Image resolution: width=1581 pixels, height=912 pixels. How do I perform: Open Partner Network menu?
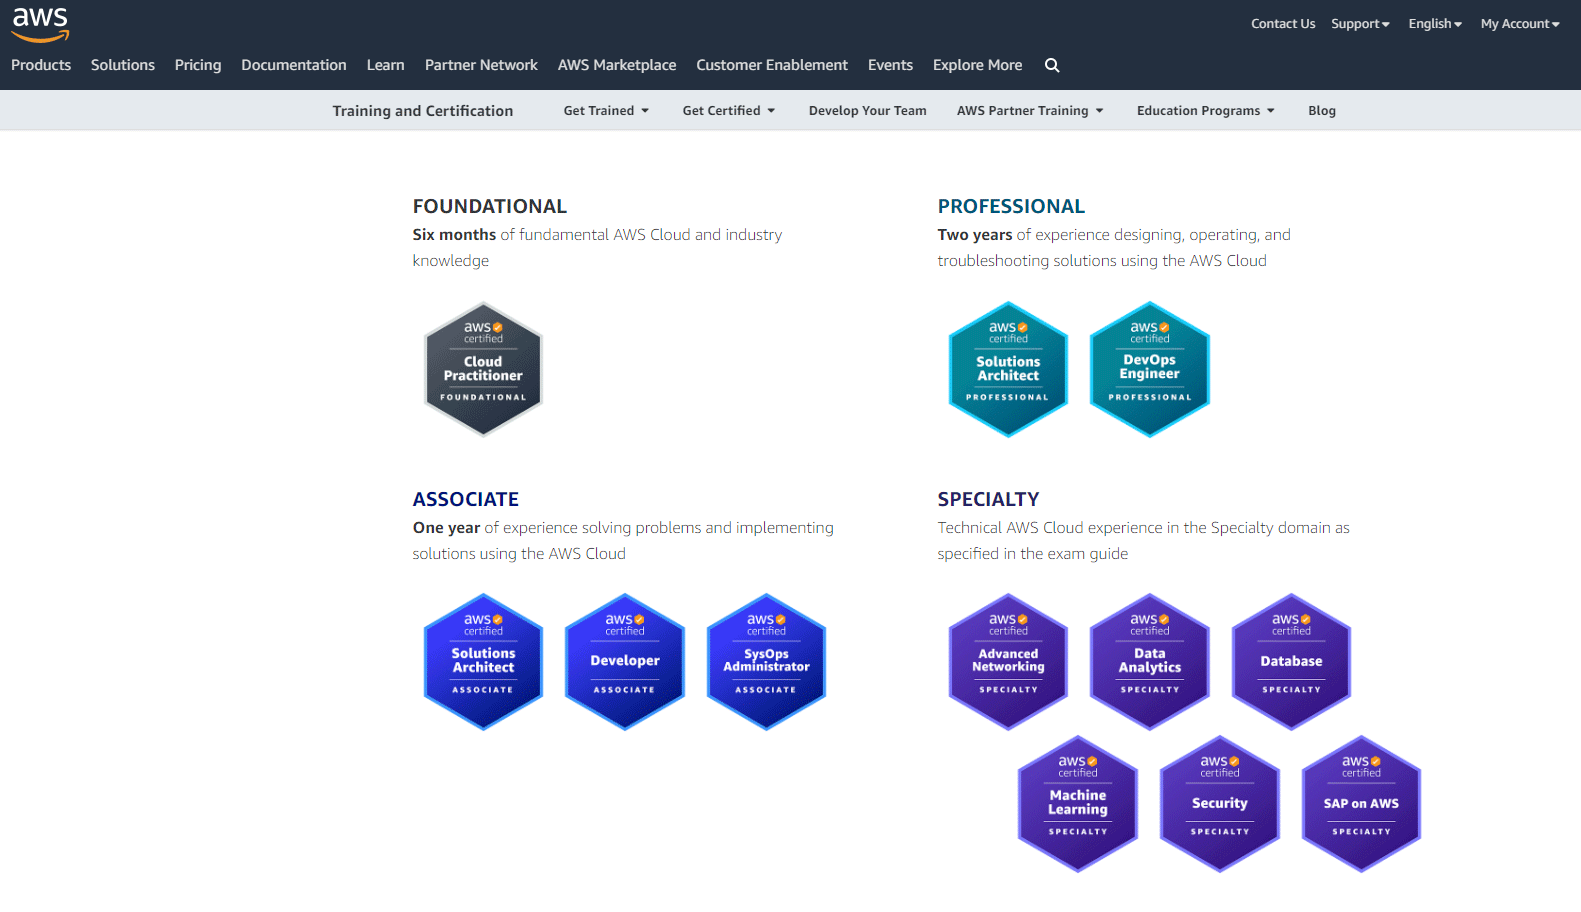(481, 65)
